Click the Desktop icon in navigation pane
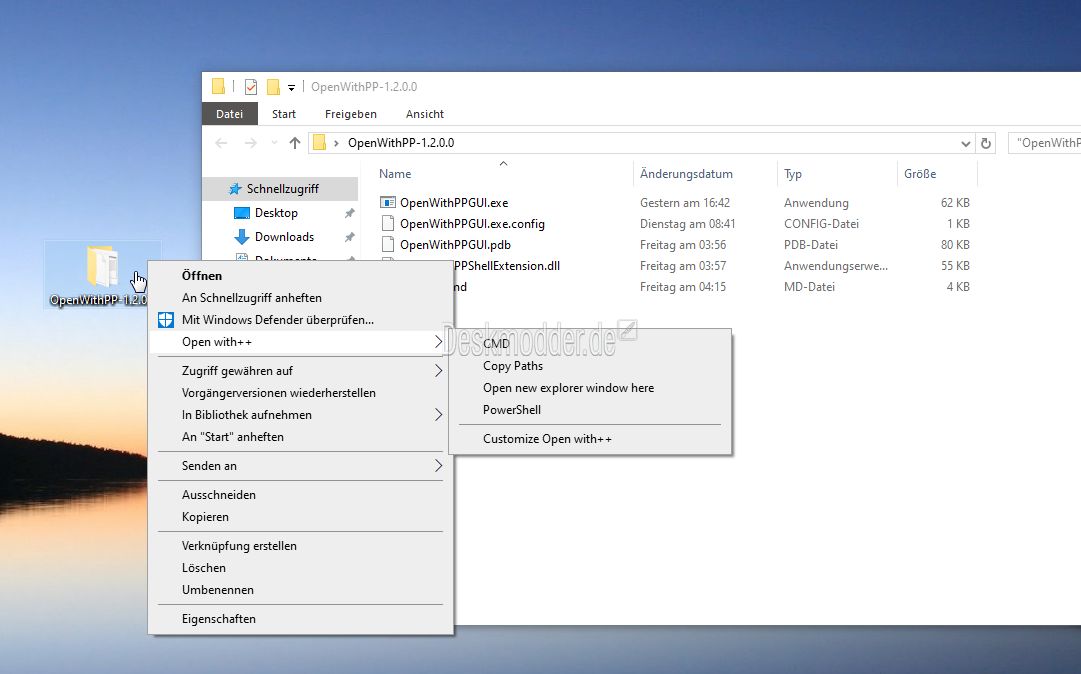 click(241, 213)
